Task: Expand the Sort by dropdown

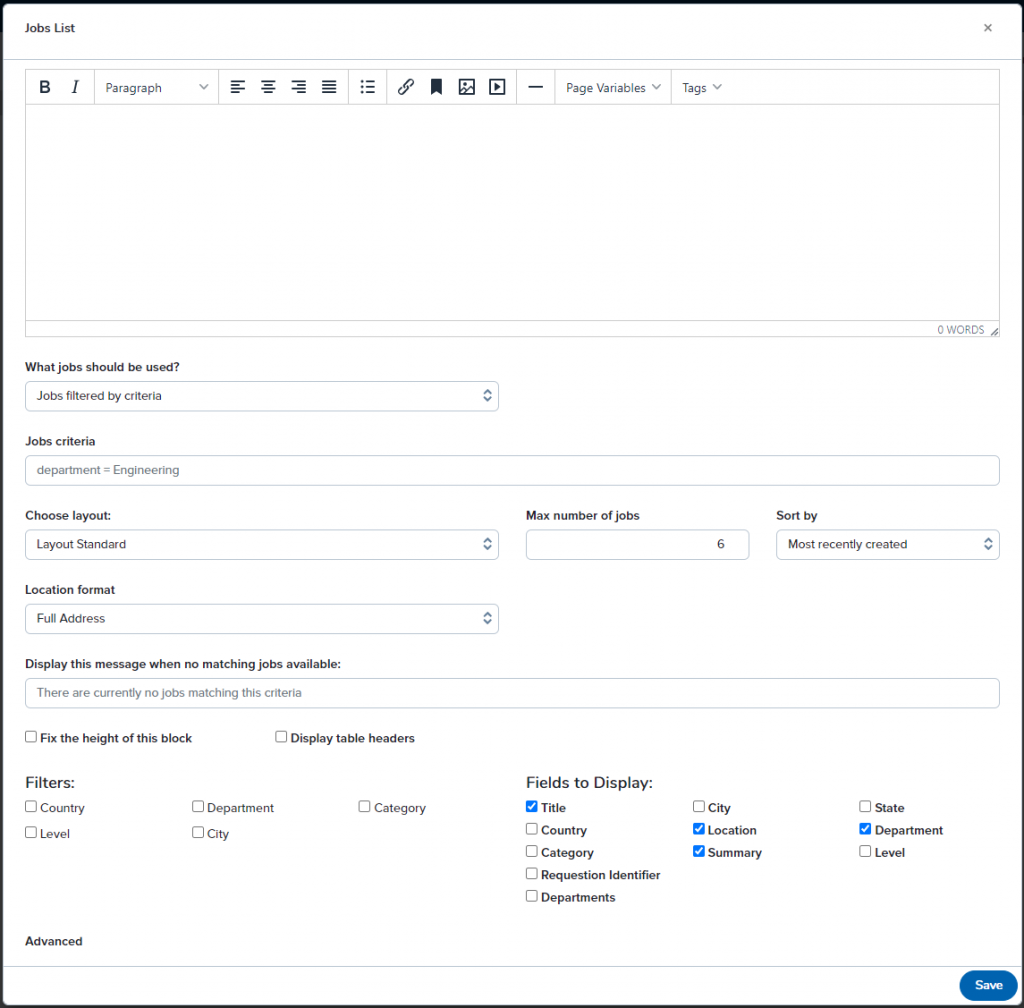Action: [887, 545]
